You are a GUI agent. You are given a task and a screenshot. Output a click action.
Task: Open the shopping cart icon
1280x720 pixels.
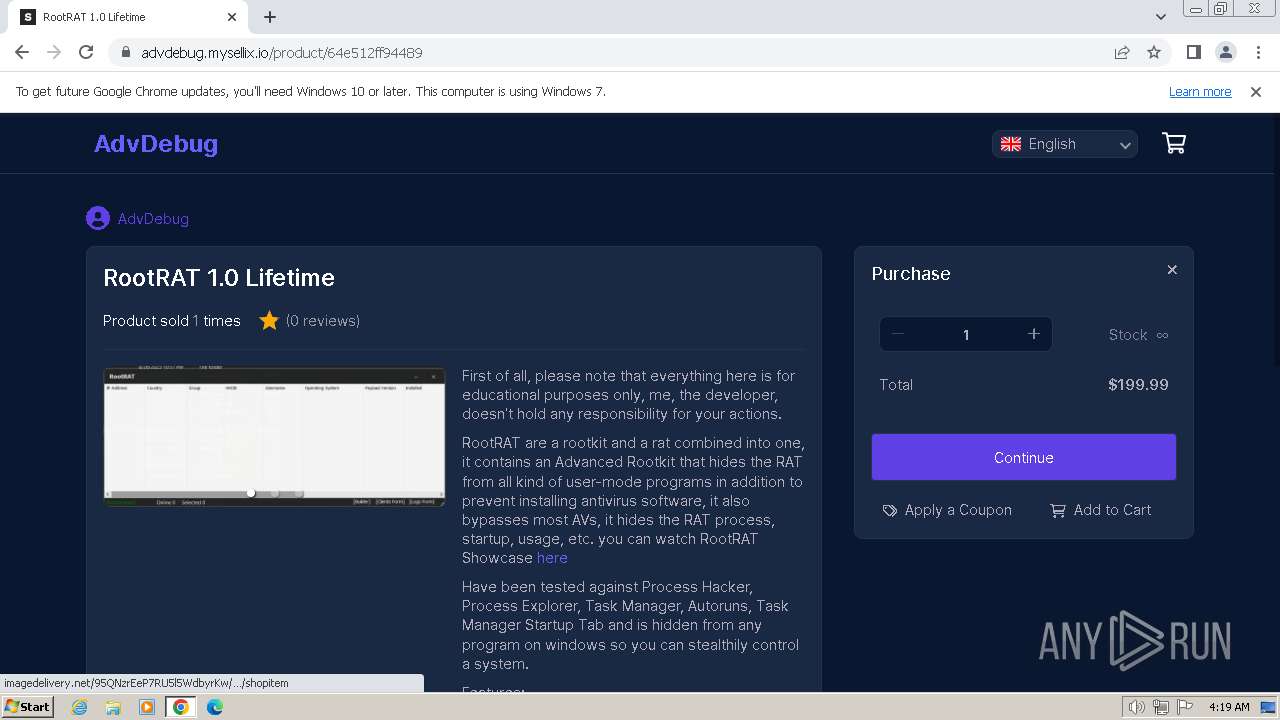[x=1174, y=144]
